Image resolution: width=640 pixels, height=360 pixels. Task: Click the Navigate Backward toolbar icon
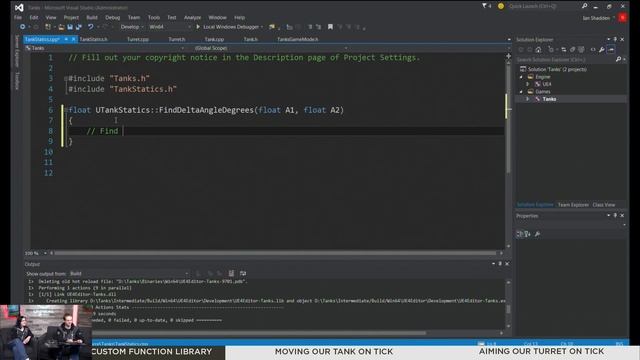pyautogui.click(x=22, y=27)
